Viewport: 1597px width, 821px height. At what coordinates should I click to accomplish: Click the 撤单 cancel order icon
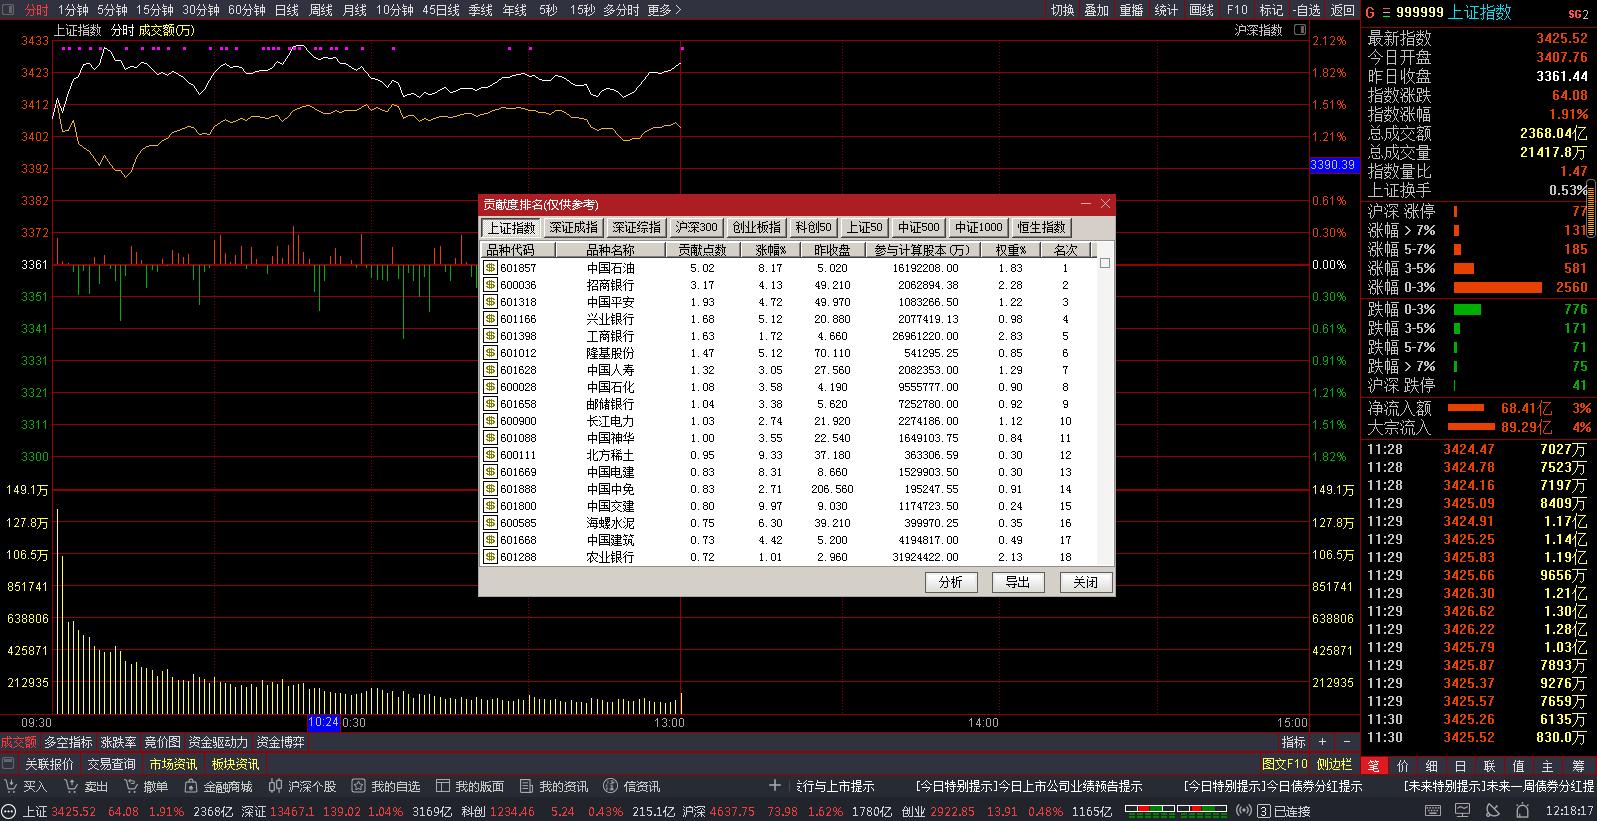click(131, 787)
